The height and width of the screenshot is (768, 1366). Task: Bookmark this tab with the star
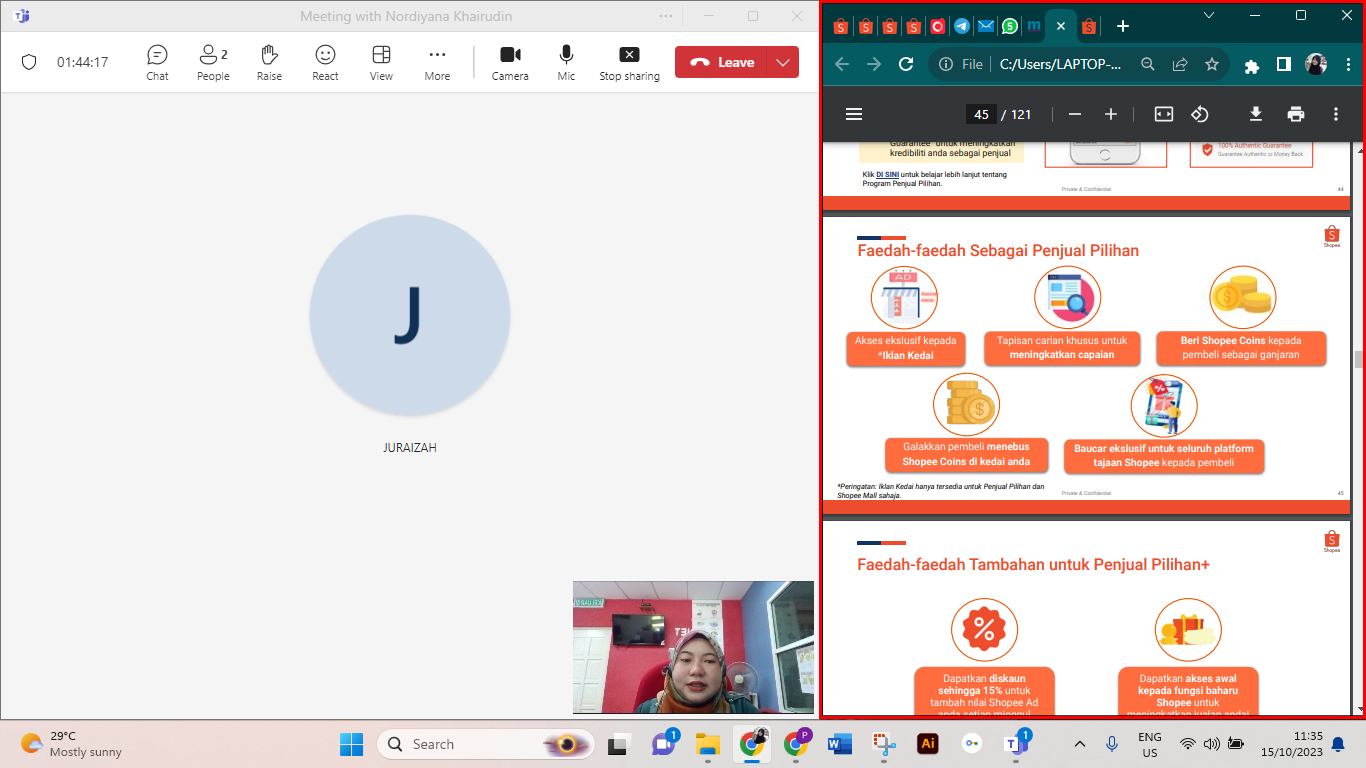[1212, 64]
